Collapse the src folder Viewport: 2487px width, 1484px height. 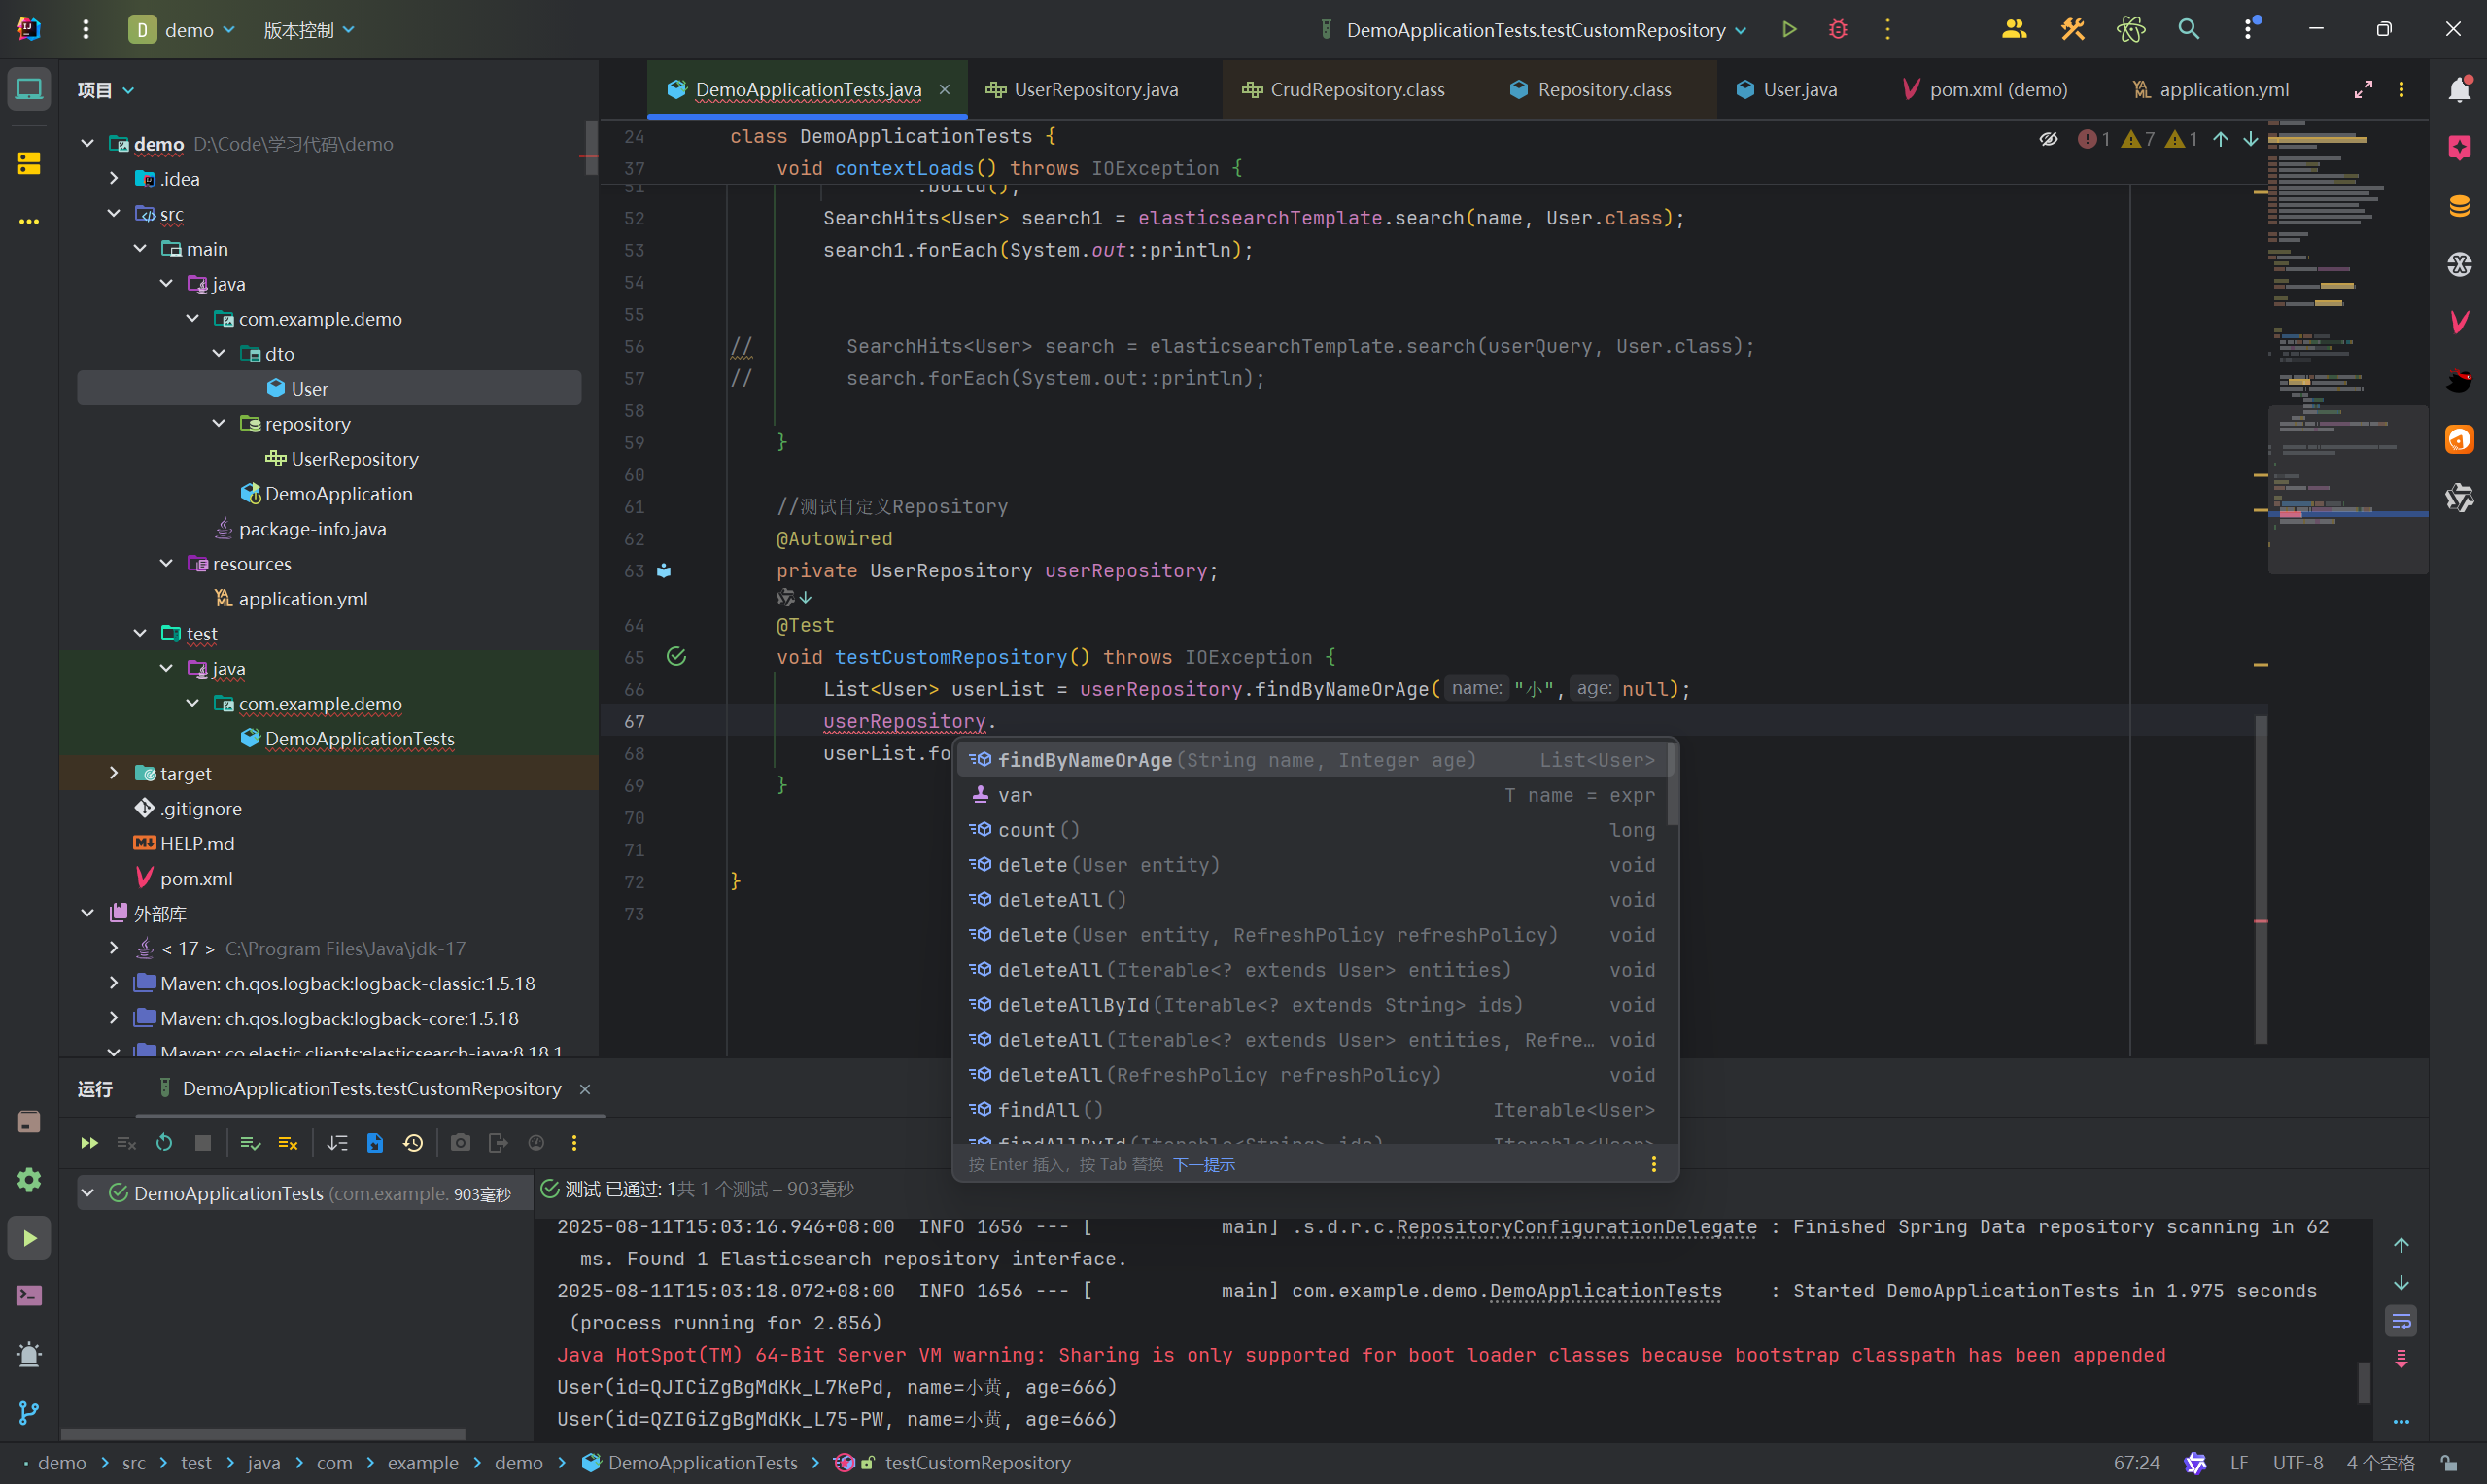(x=113, y=213)
